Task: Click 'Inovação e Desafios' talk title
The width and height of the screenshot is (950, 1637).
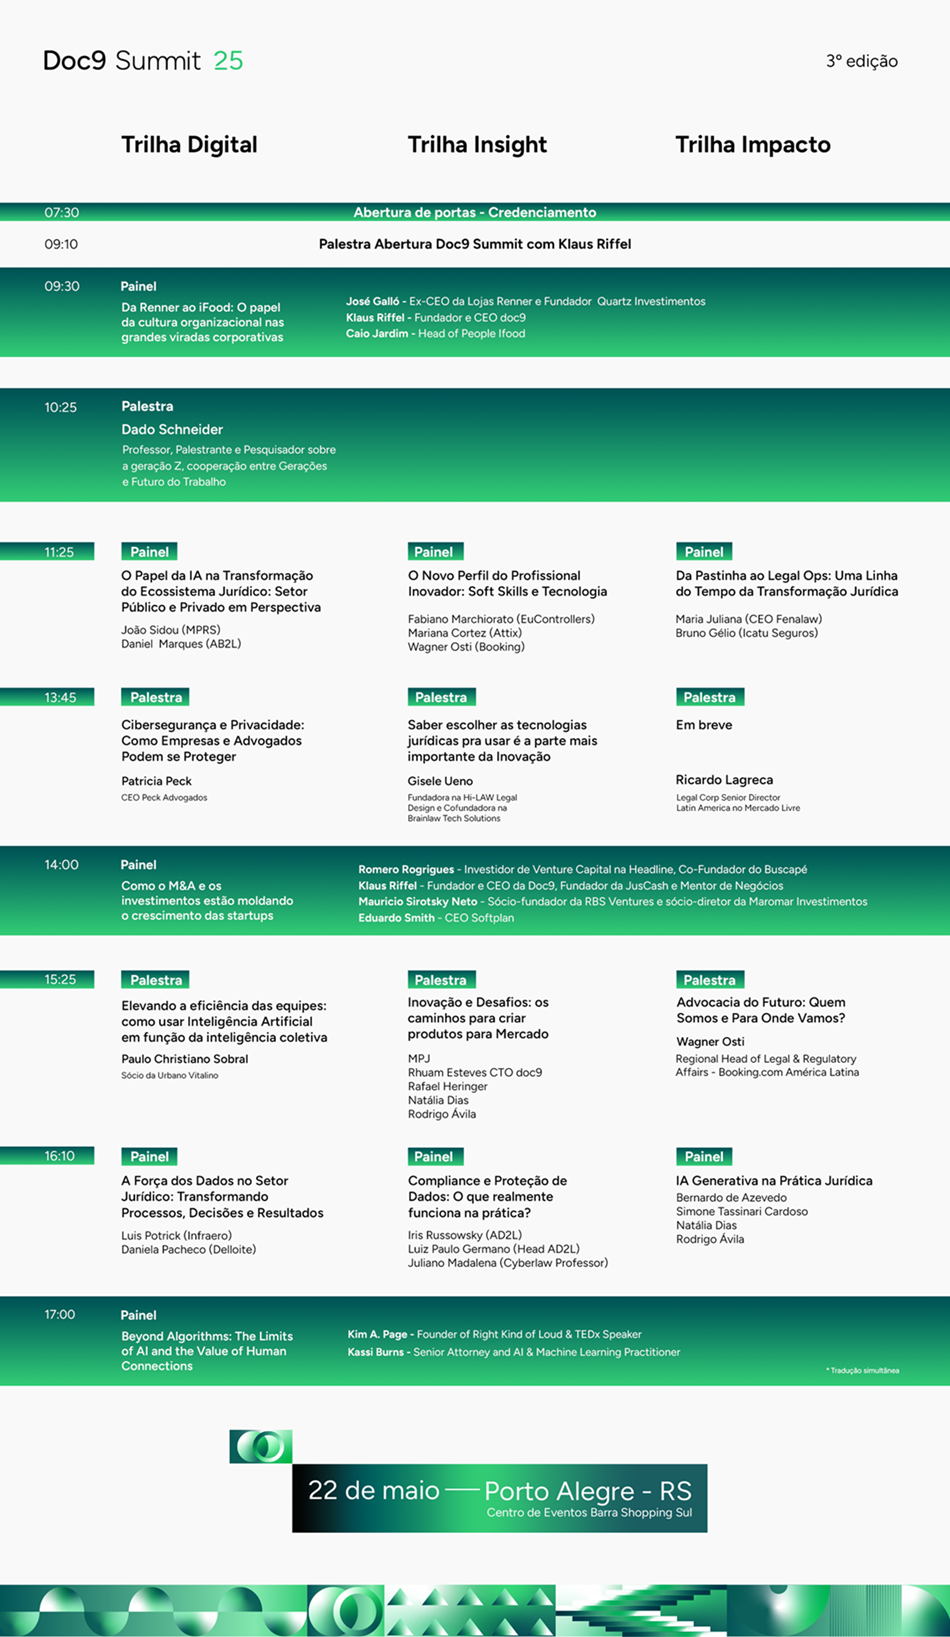Action: tap(478, 1018)
